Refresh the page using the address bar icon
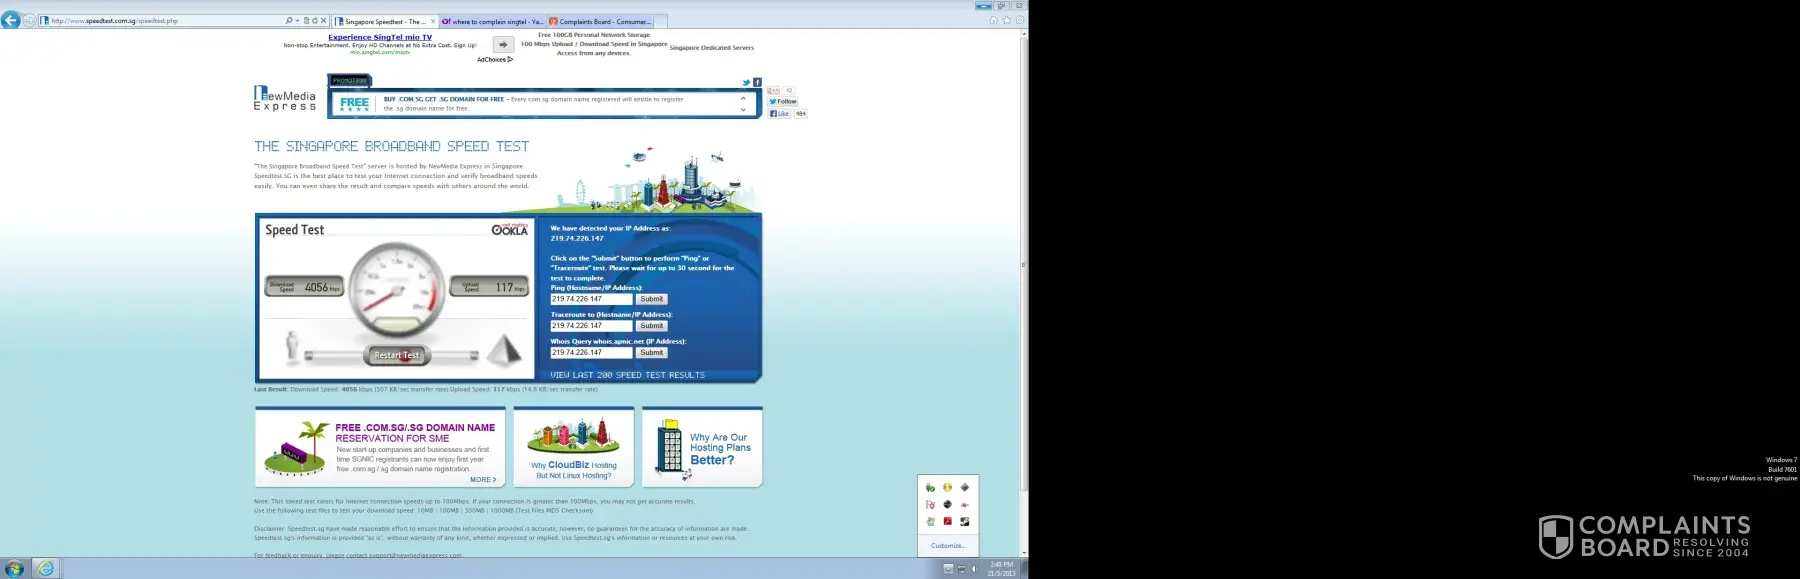This screenshot has width=1800, height=579. 315,20
